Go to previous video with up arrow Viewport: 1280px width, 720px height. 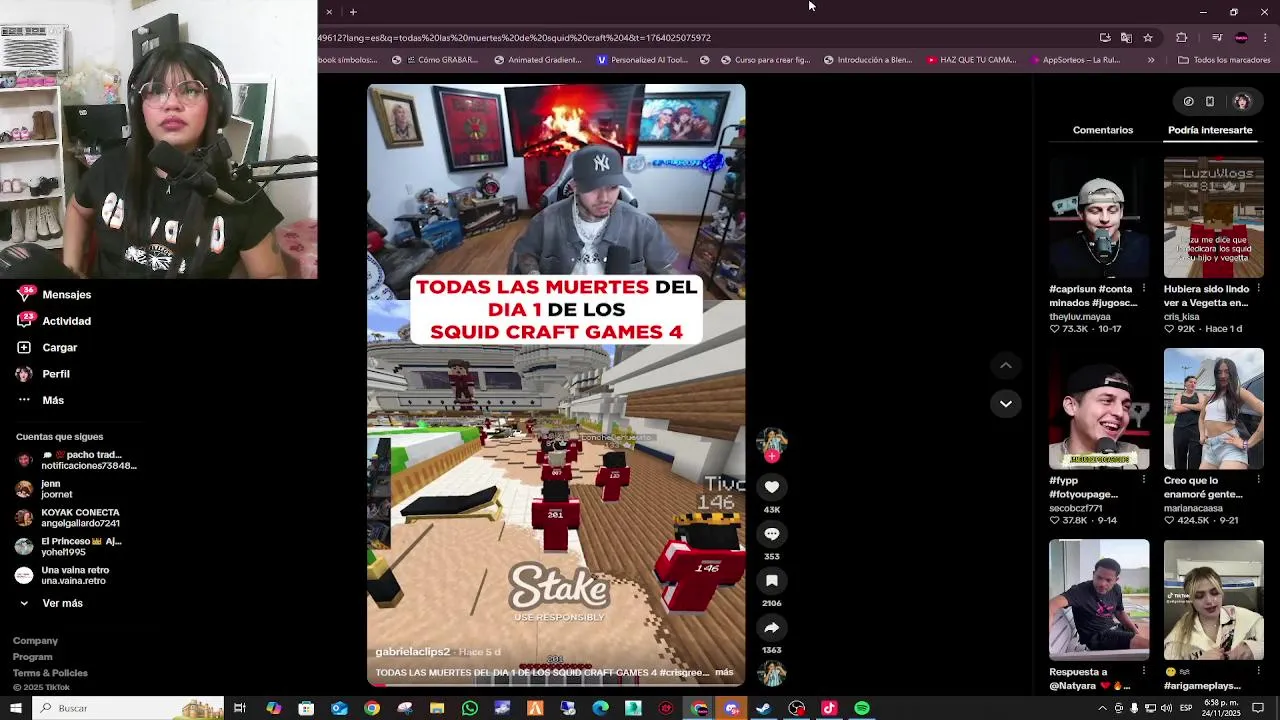click(x=1006, y=366)
